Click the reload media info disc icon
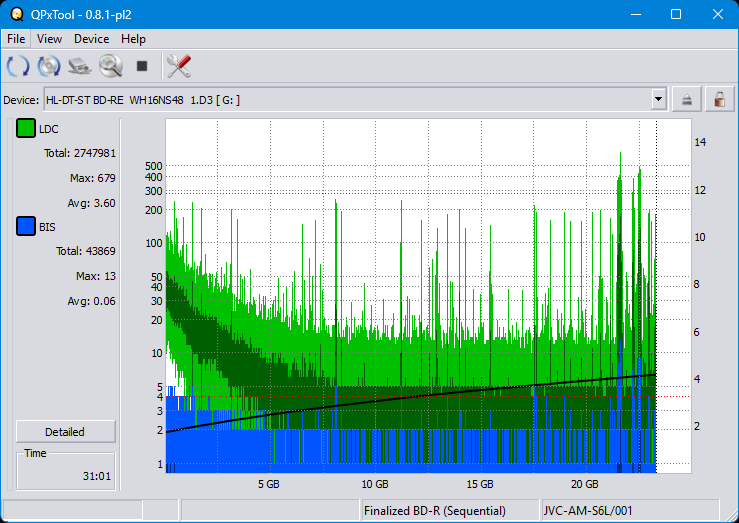The height and width of the screenshot is (523, 739). [x=49, y=67]
